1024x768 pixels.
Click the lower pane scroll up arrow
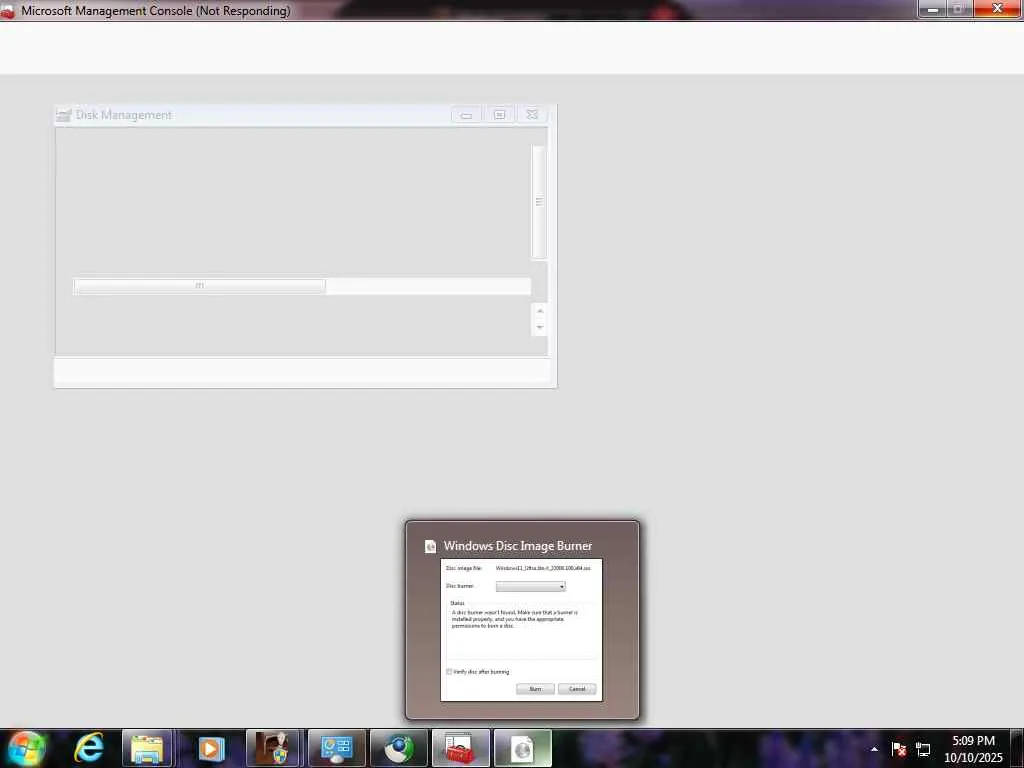click(539, 311)
